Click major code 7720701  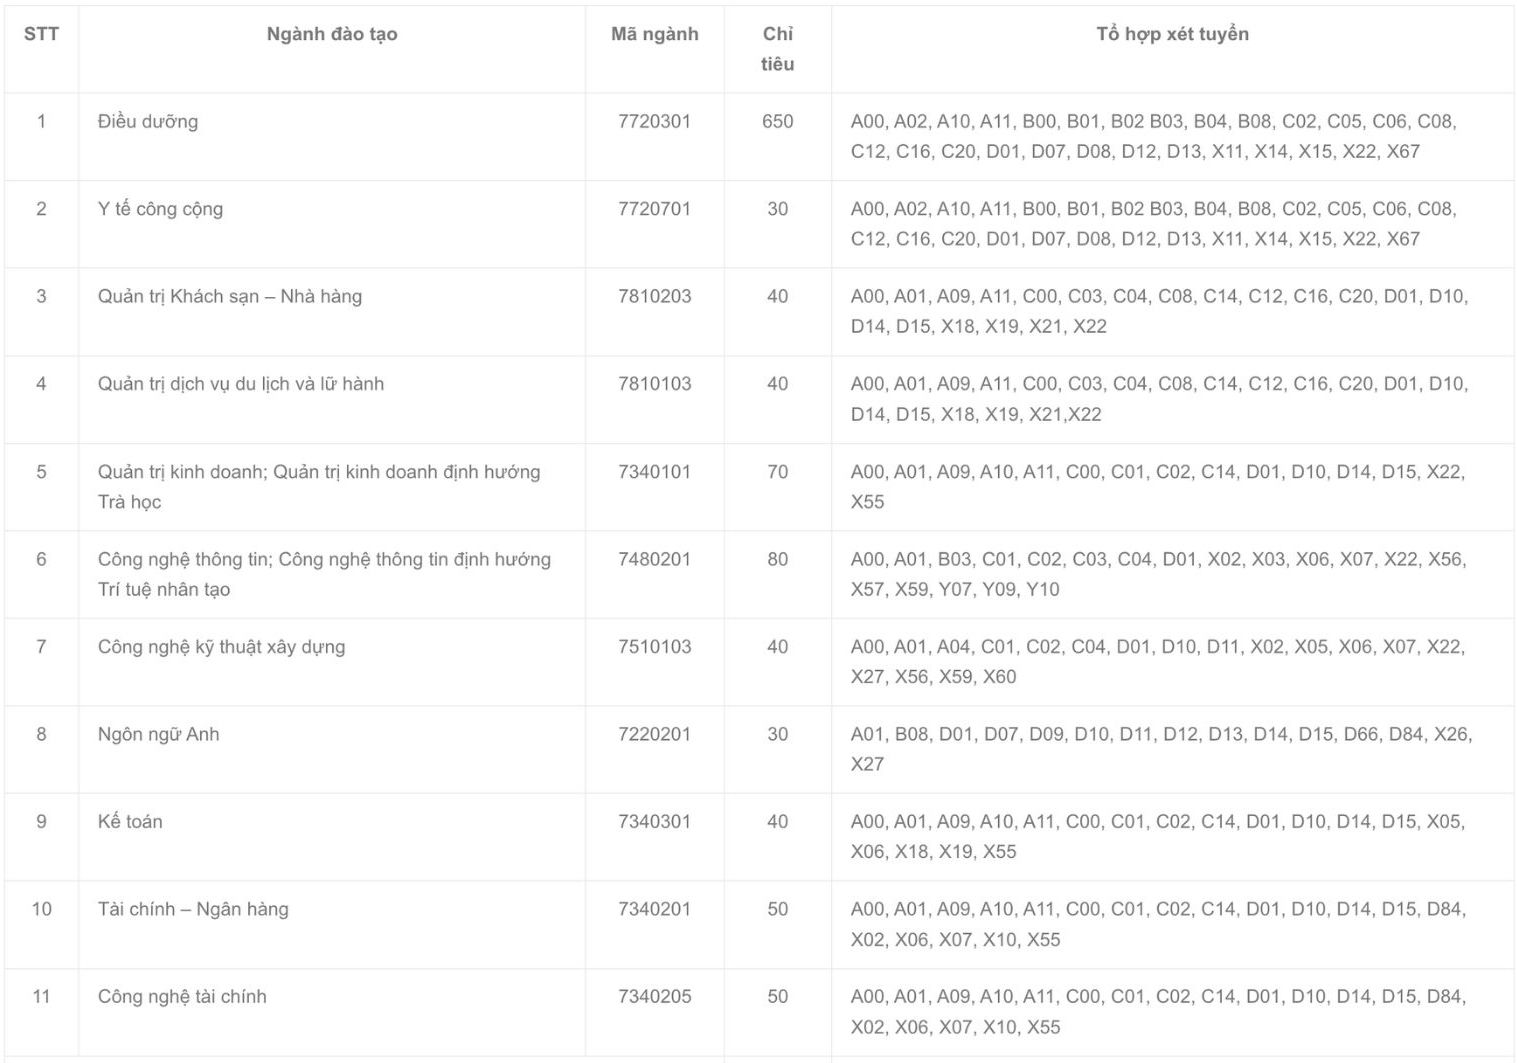[654, 209]
